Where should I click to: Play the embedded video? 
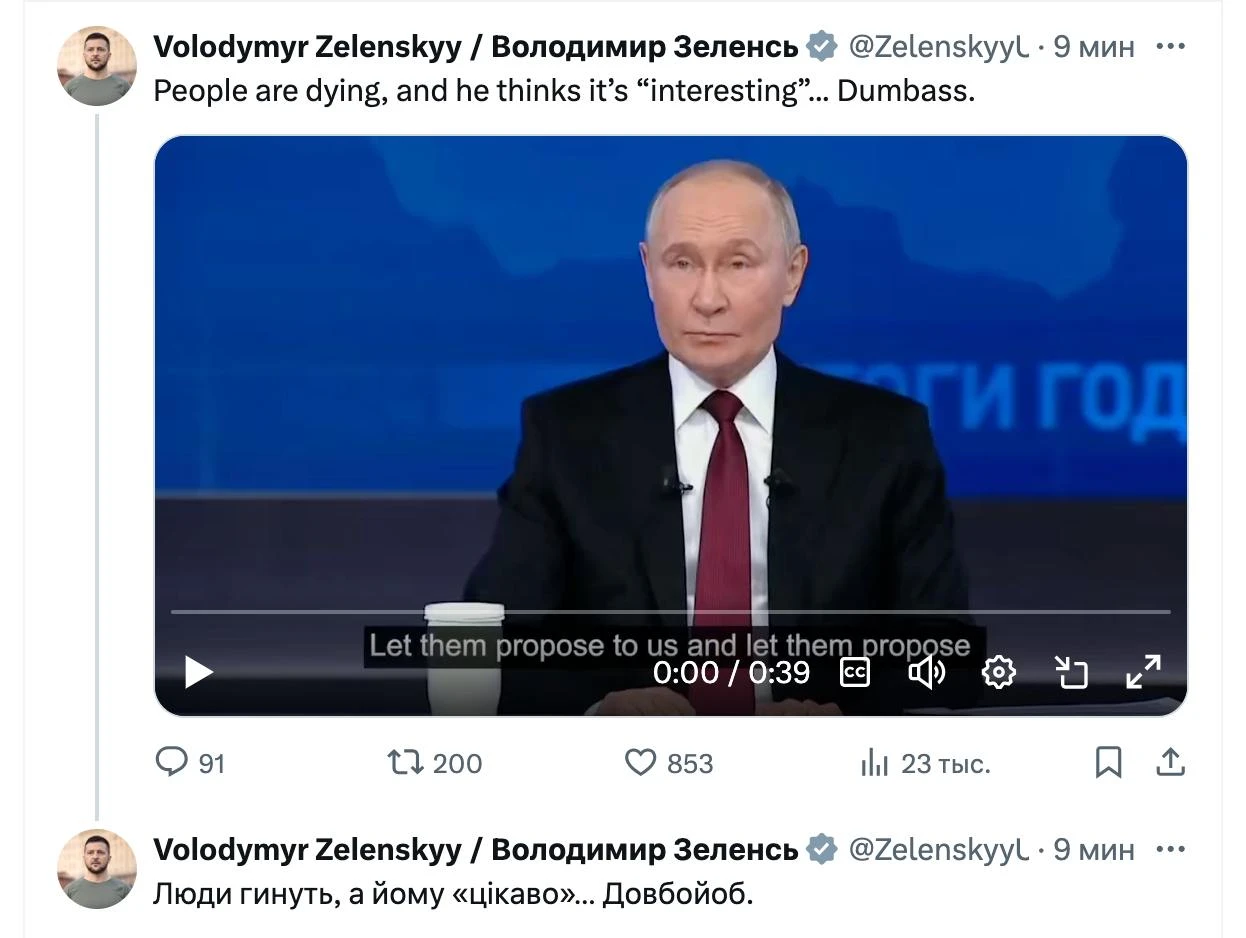pos(199,672)
